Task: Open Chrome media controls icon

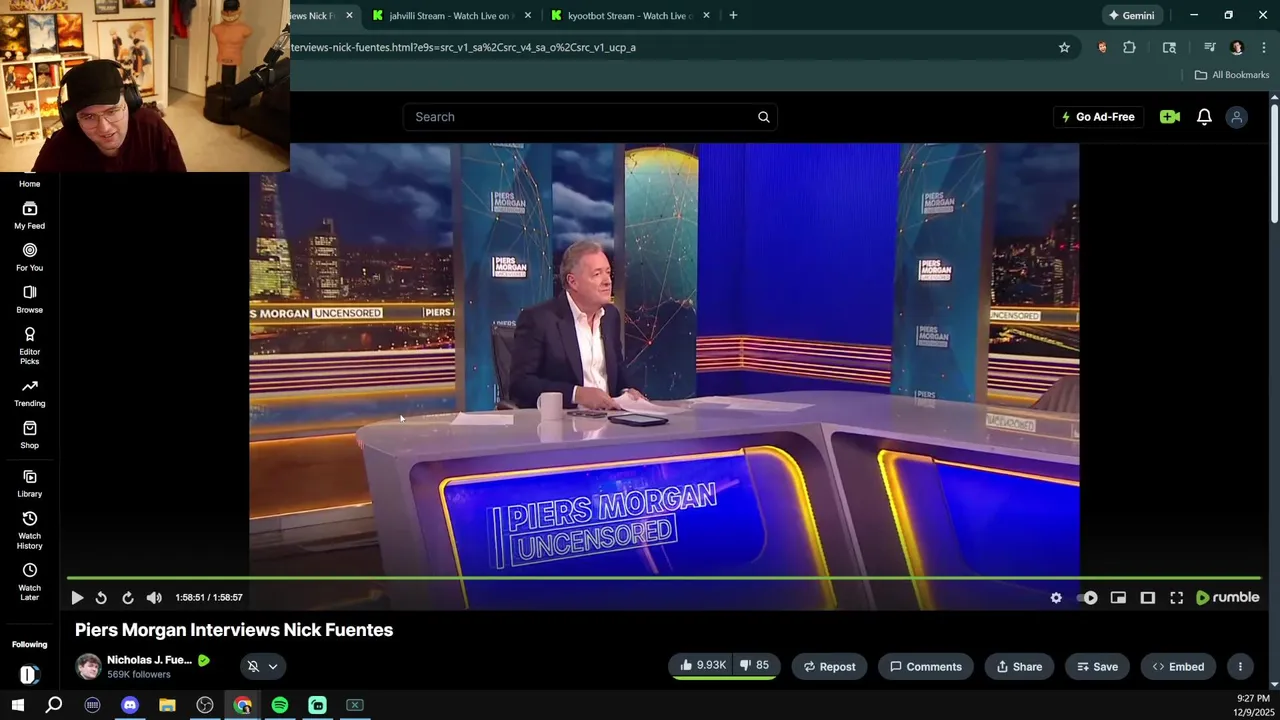Action: click(x=1209, y=47)
